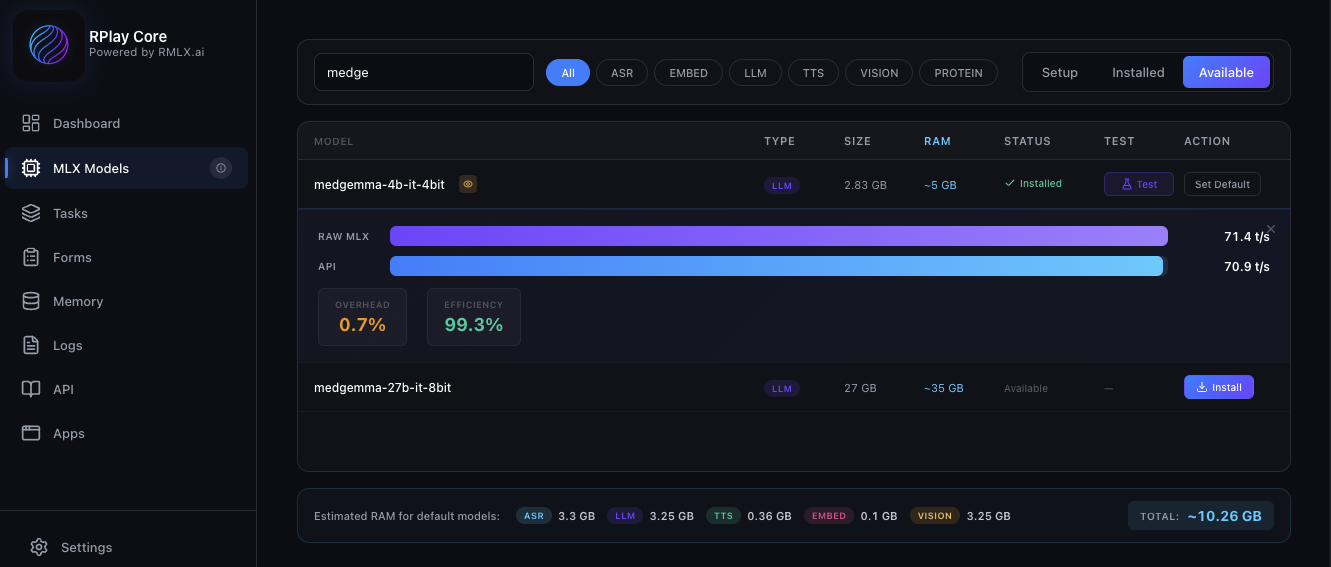
Task: Open Apps window icon in sidebar
Action: 31,433
